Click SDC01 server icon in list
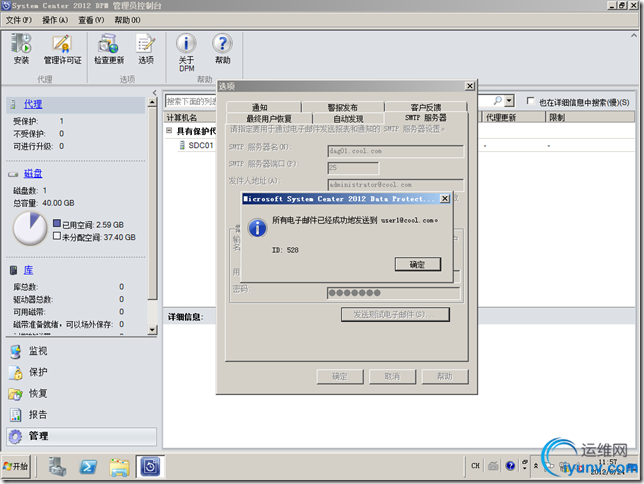644x484 pixels. coord(182,145)
